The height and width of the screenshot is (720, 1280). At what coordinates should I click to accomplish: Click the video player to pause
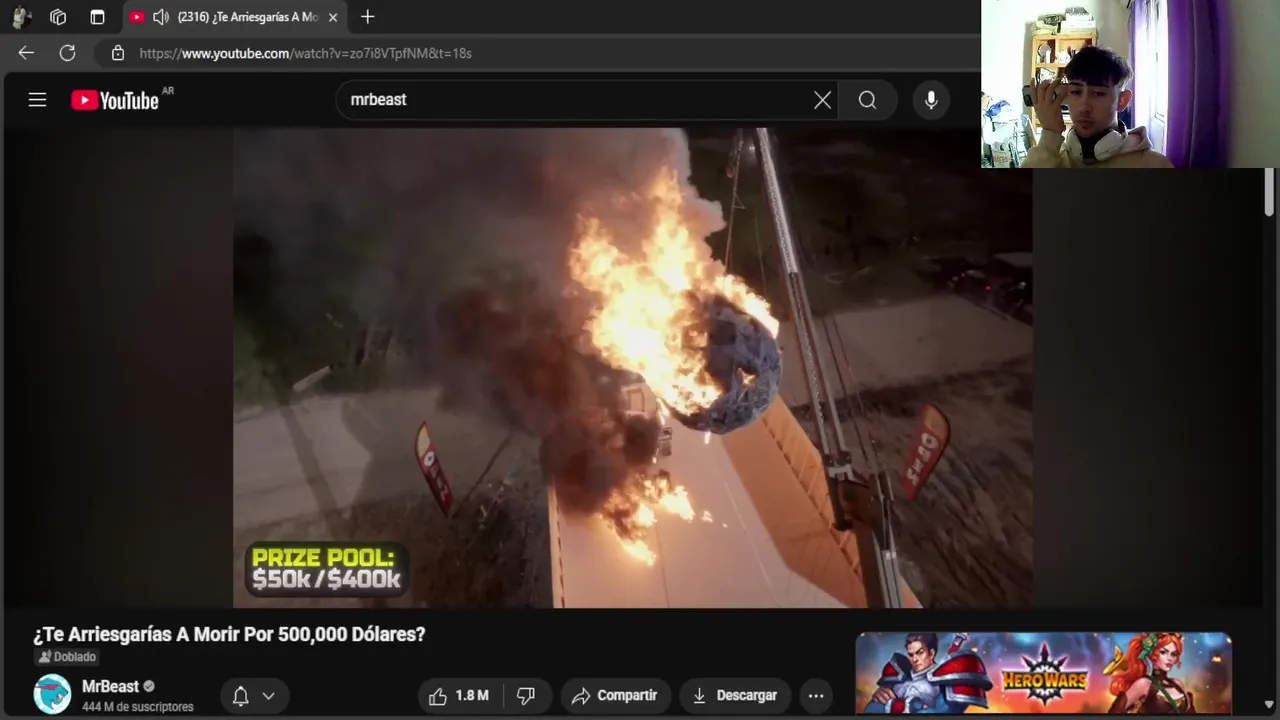(633, 368)
